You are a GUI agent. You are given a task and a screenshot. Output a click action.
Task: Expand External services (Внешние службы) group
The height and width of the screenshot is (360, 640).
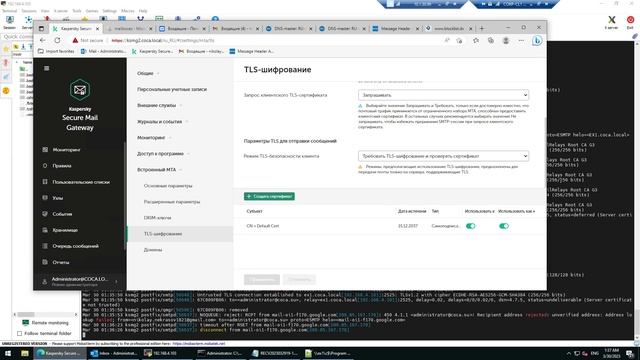[159, 105]
